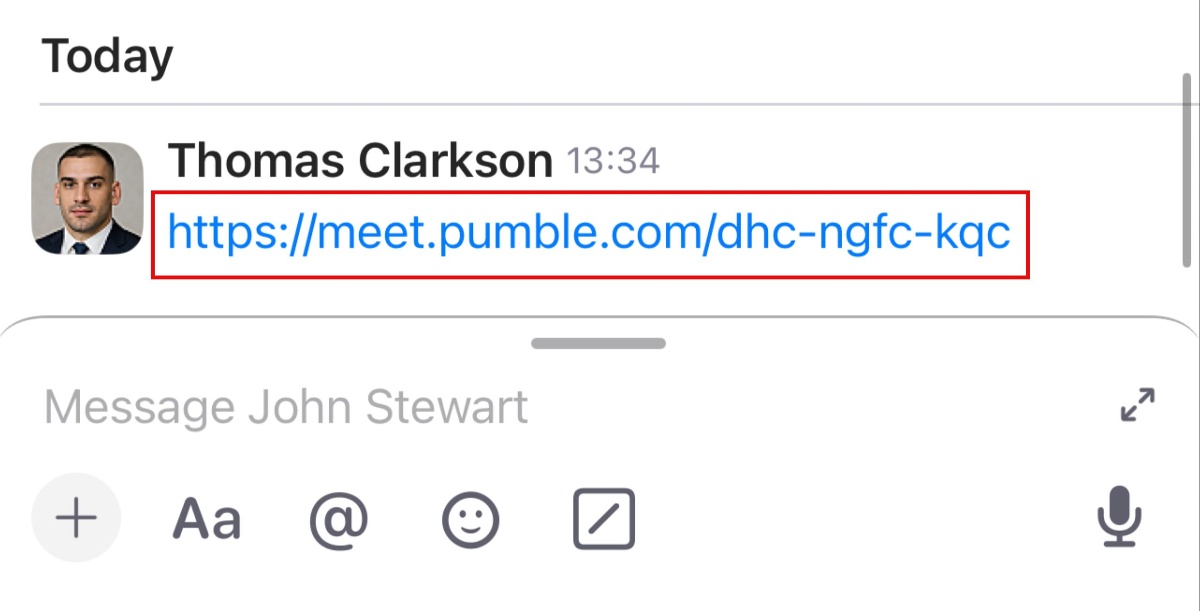Open the shortcuts icon beside the emoji picker
This screenshot has height=611, width=1200.
tap(603, 517)
